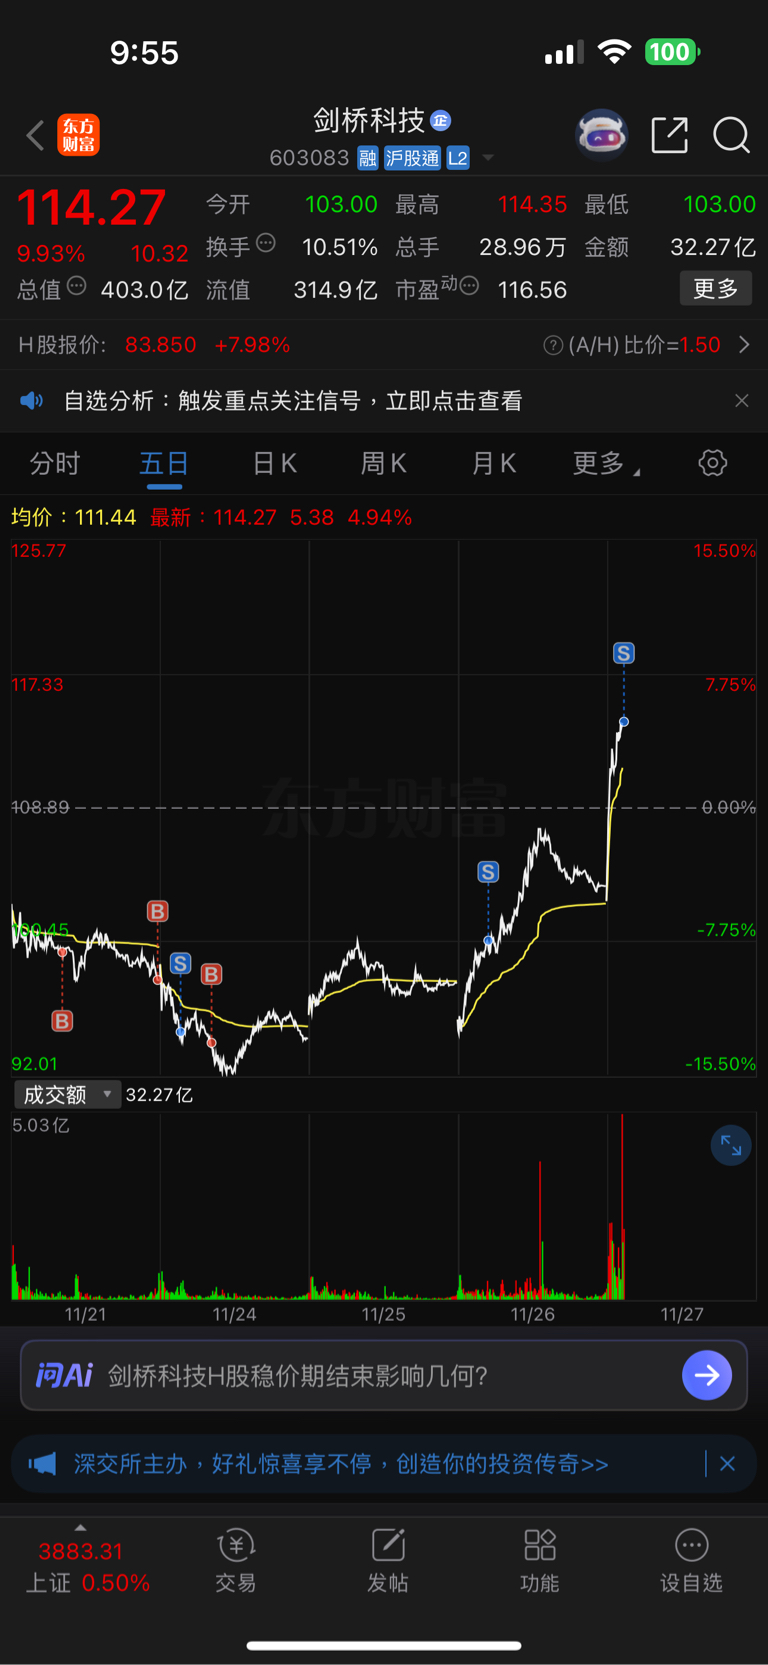The width and height of the screenshot is (768, 1665).
Task: Share the stock page via export icon
Action: pos(669,135)
